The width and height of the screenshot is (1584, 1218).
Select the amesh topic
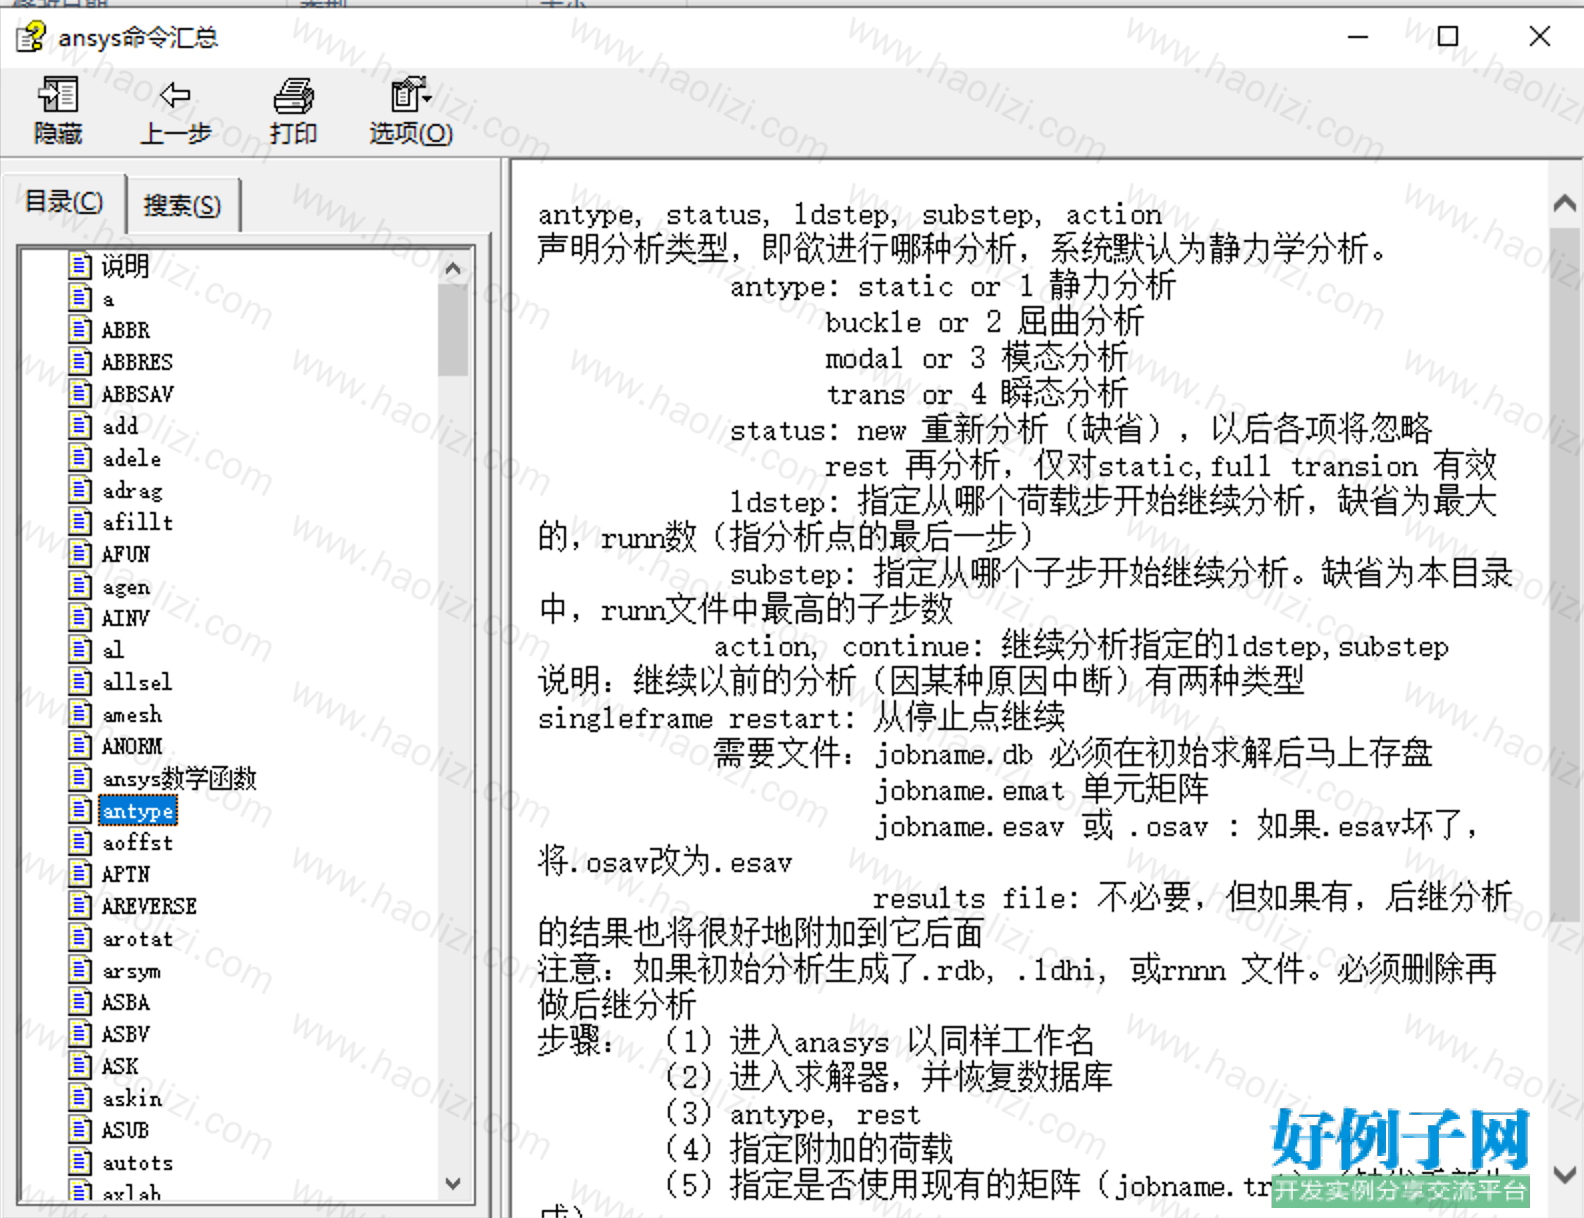tap(131, 714)
